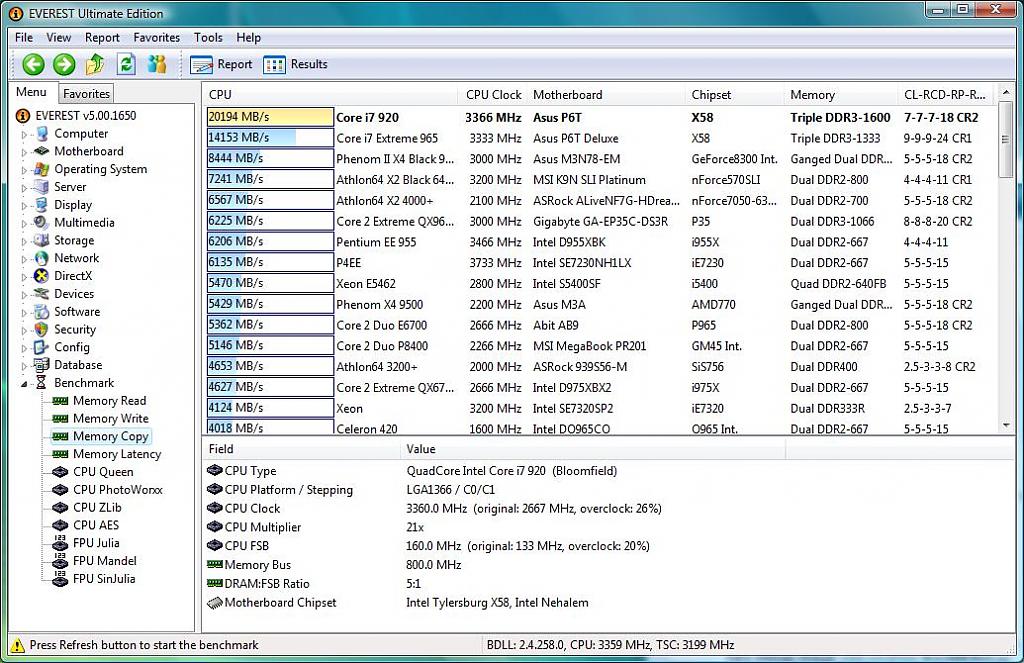Expand the Motherboard tree node
The image size is (1024, 663).
(24, 152)
